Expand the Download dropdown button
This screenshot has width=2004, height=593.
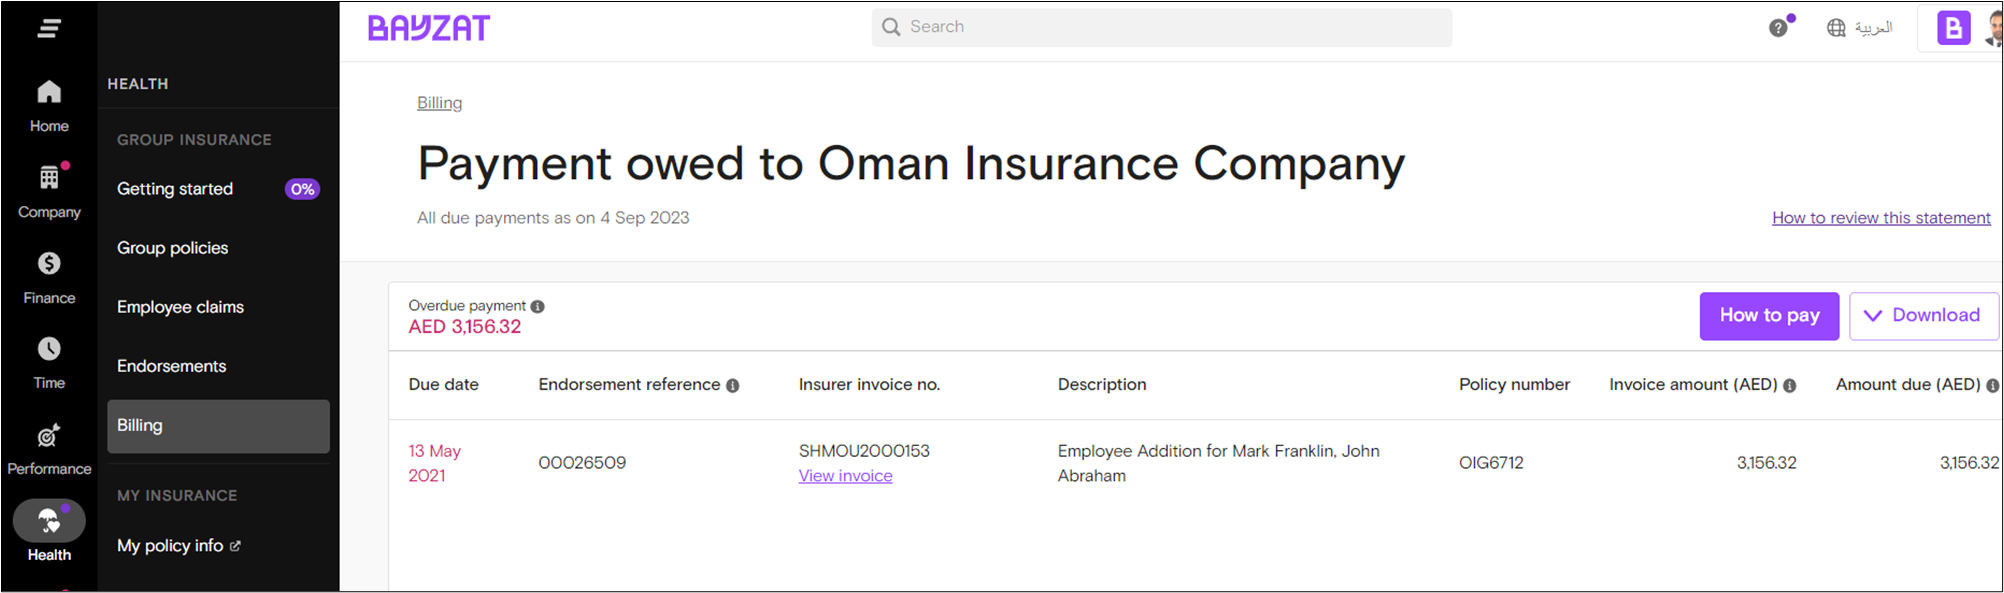(1923, 316)
